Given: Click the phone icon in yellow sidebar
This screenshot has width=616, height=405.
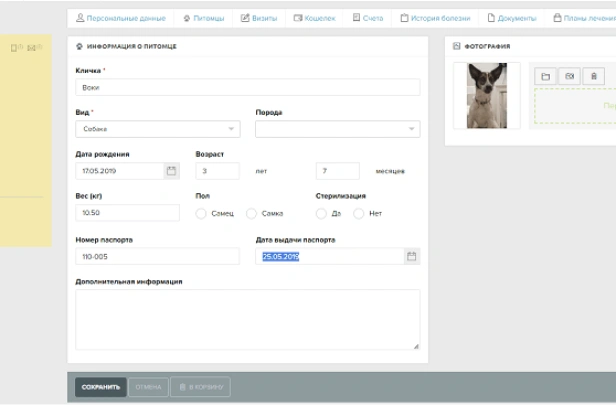Looking at the screenshot, I should pyautogui.click(x=15, y=48).
